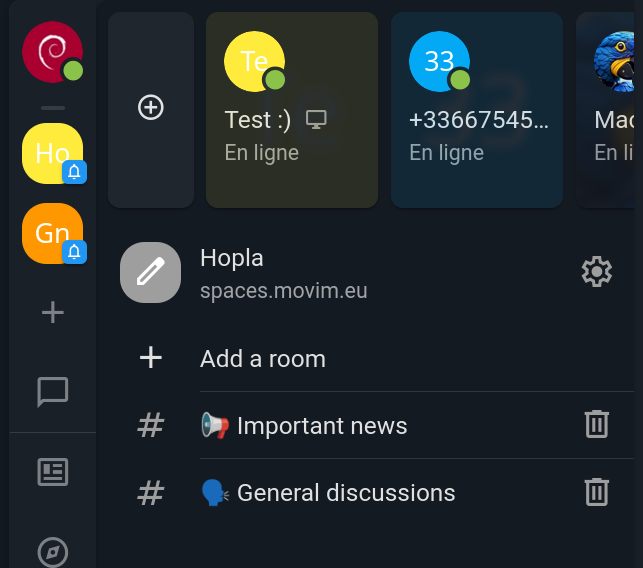
Task: Click the Hopla pencil edit avatar
Action: coord(150,272)
